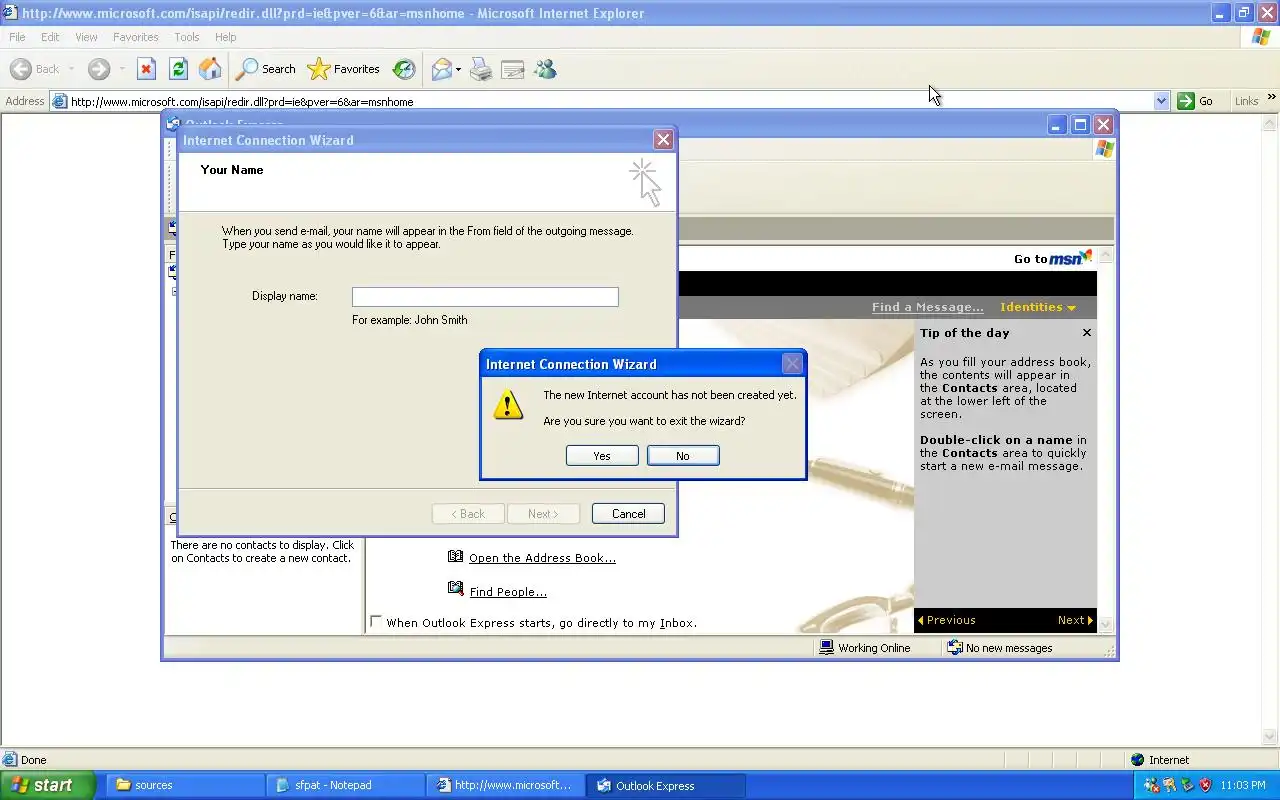Open the Tools menu
The height and width of the screenshot is (800, 1280).
click(187, 37)
